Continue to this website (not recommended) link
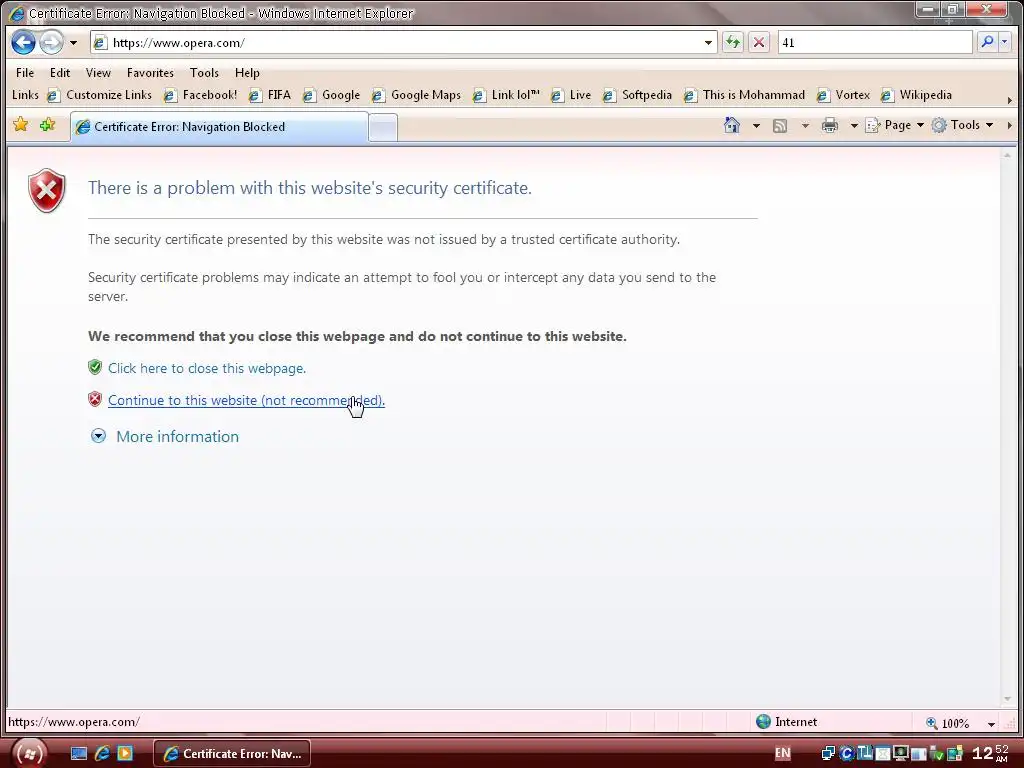 246,400
